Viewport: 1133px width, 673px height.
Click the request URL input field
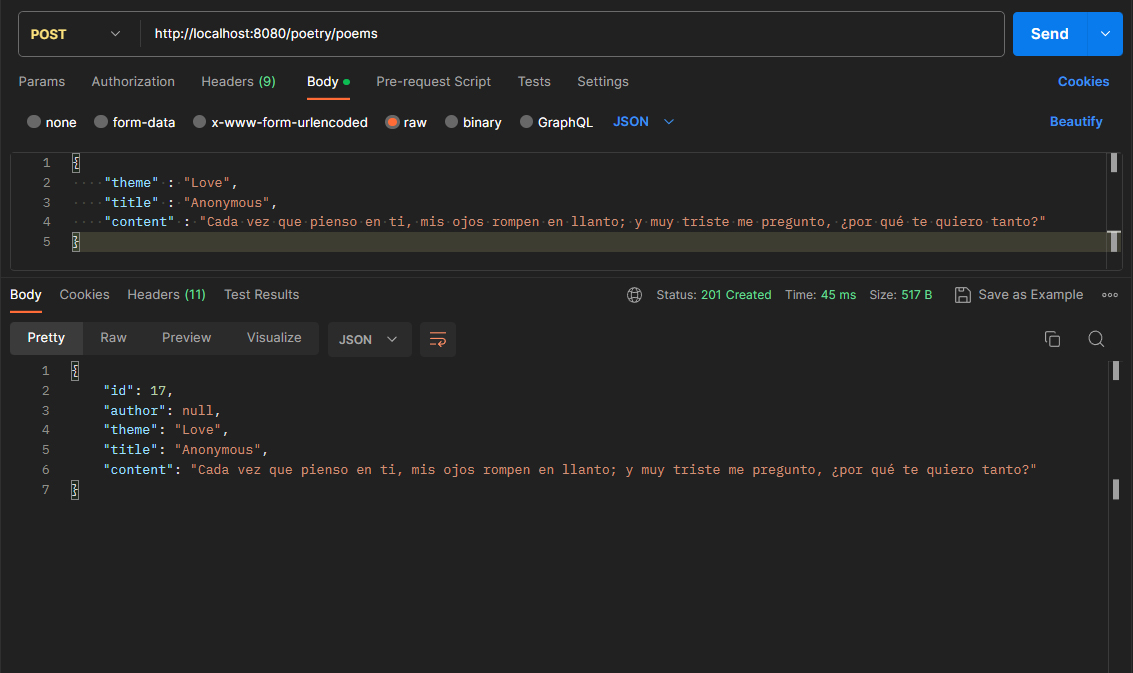pyautogui.click(x=571, y=34)
